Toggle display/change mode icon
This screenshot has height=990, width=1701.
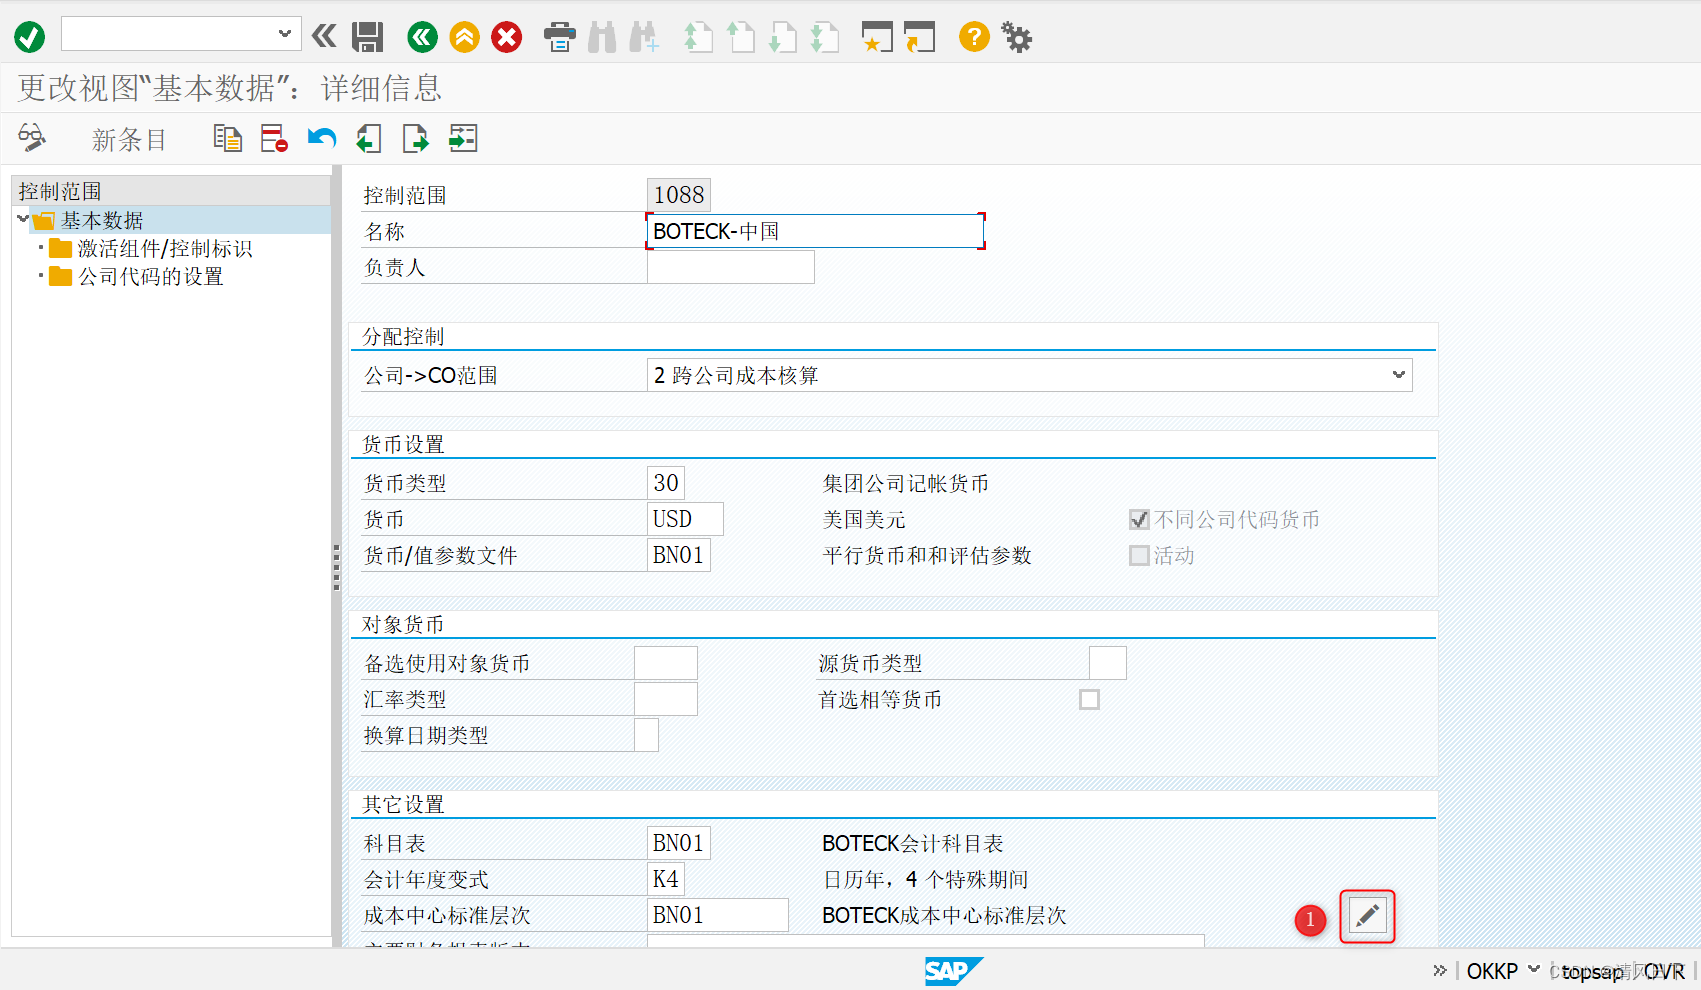point(32,138)
